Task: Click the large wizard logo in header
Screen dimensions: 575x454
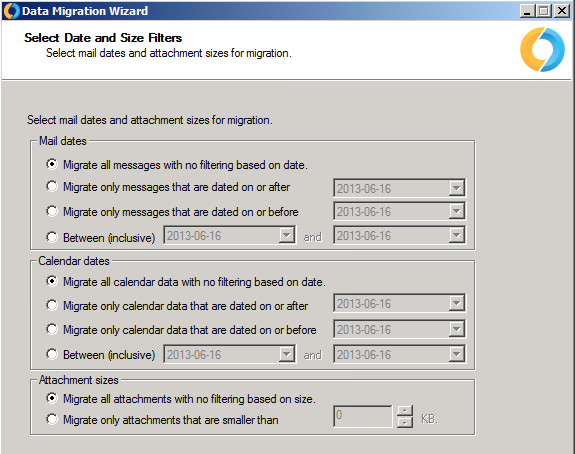Action: 542,49
